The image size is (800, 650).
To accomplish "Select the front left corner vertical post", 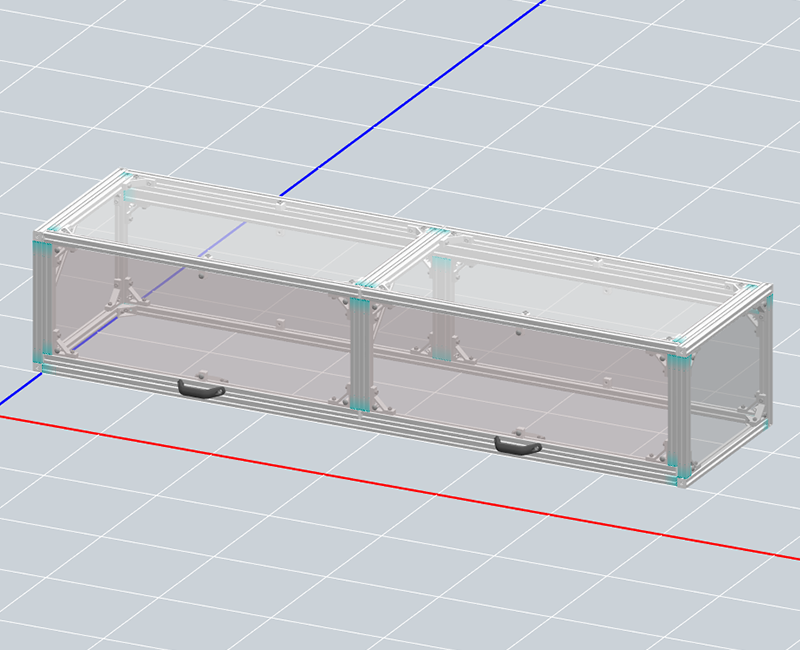I will point(42,305).
